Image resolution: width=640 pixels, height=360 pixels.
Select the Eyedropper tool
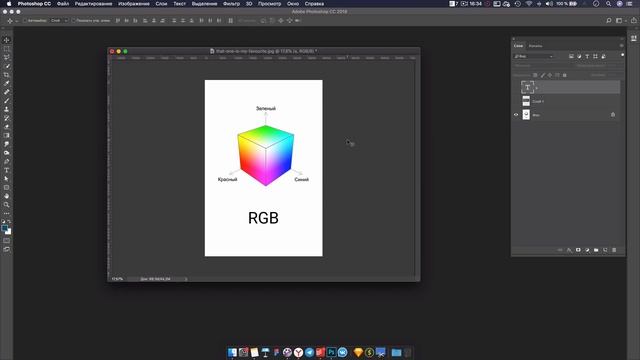7,83
